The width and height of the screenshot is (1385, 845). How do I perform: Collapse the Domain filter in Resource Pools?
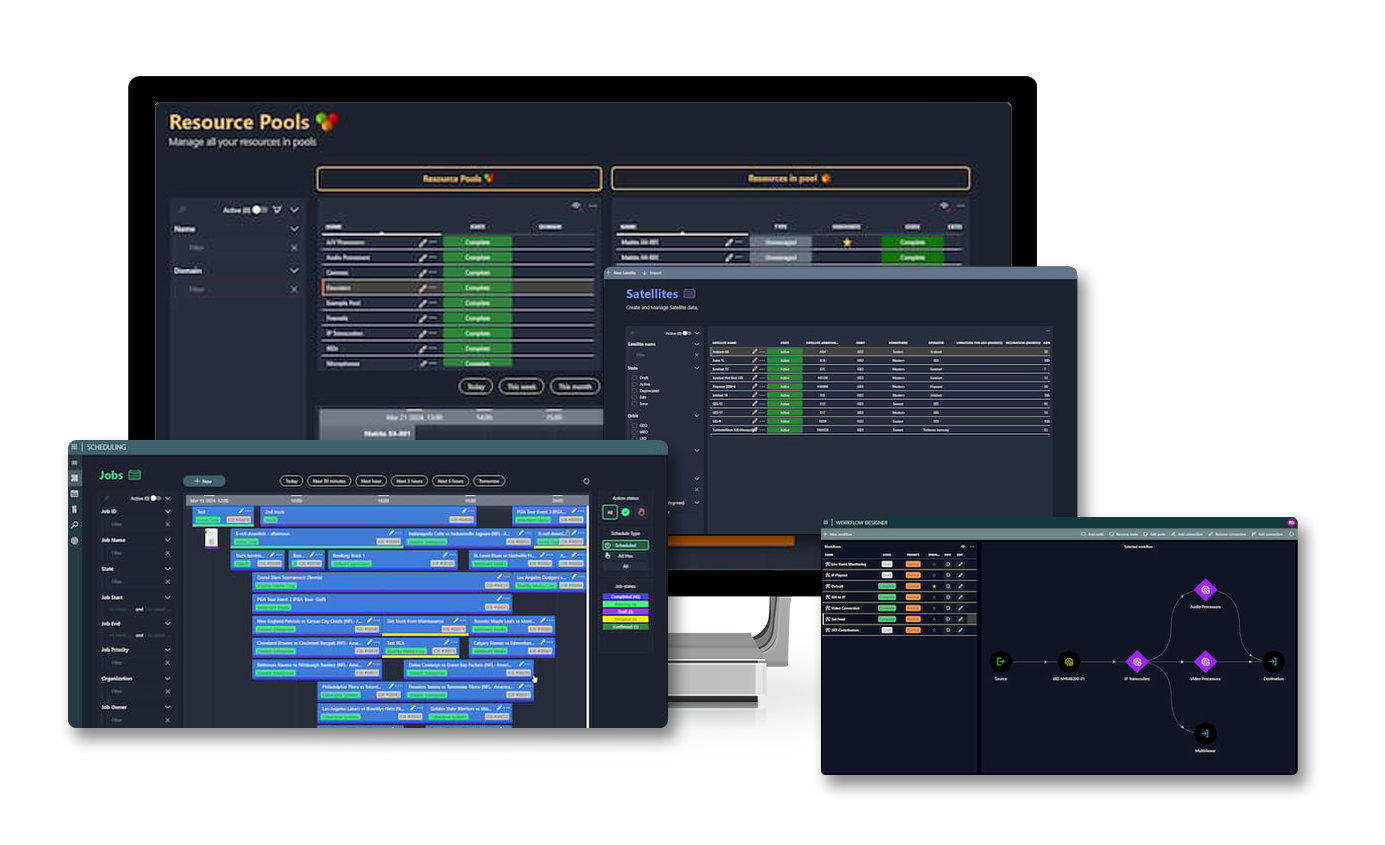pos(294,270)
